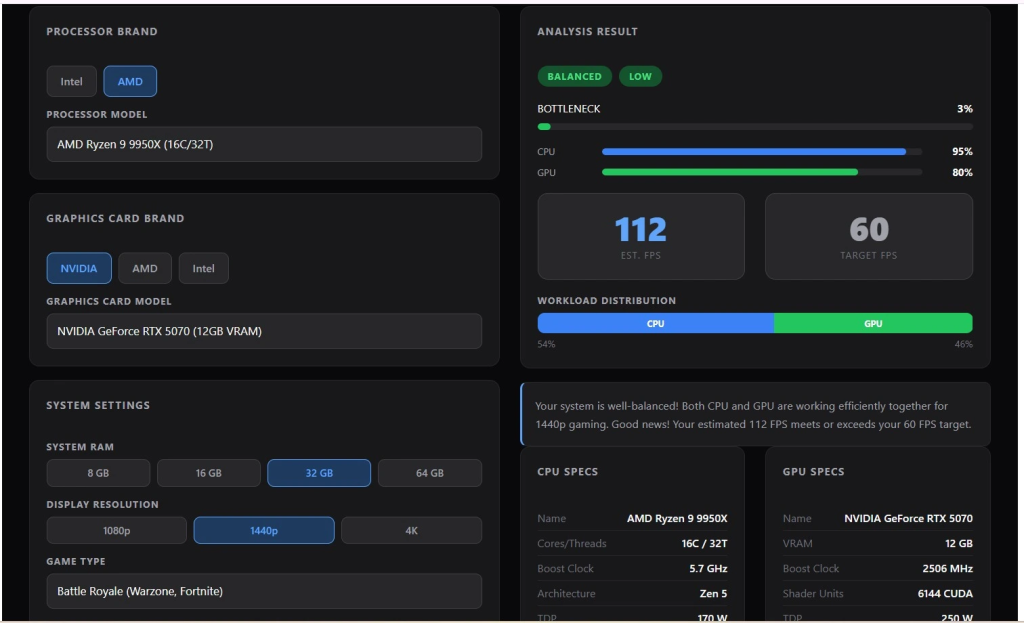Click the LOW status badge
The image size is (1024, 623).
point(640,76)
